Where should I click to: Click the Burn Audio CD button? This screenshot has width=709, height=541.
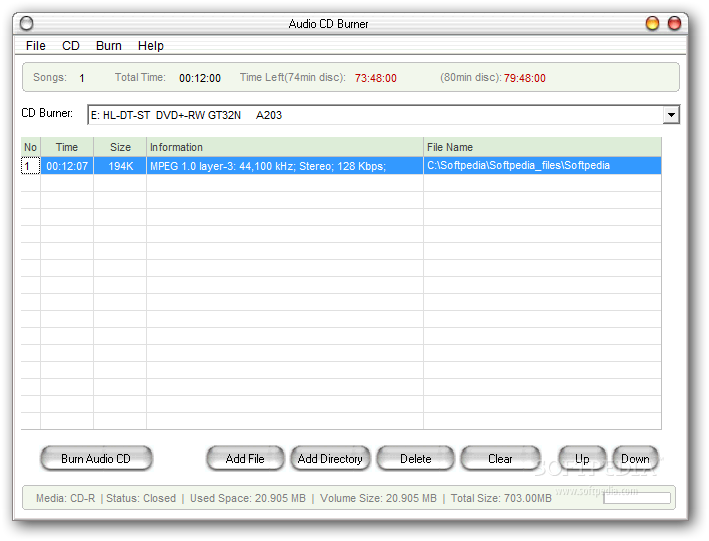[96, 459]
